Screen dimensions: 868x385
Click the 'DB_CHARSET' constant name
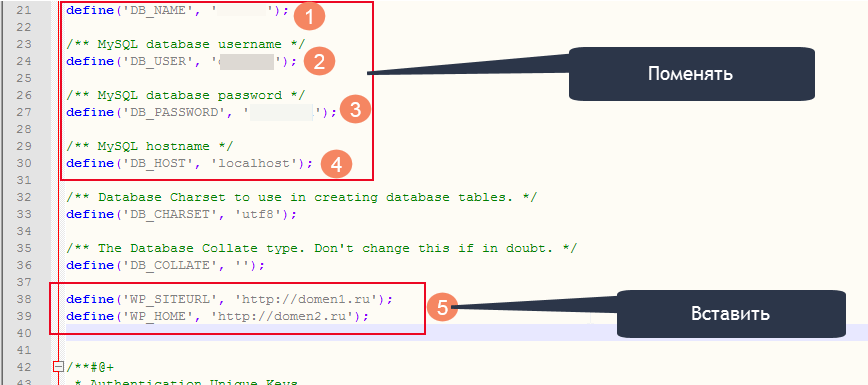pos(169,214)
